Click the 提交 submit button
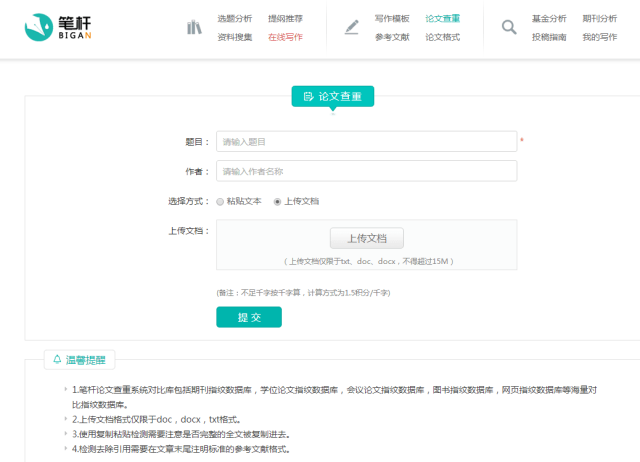Screen dimensions: 640x462 tap(249, 317)
